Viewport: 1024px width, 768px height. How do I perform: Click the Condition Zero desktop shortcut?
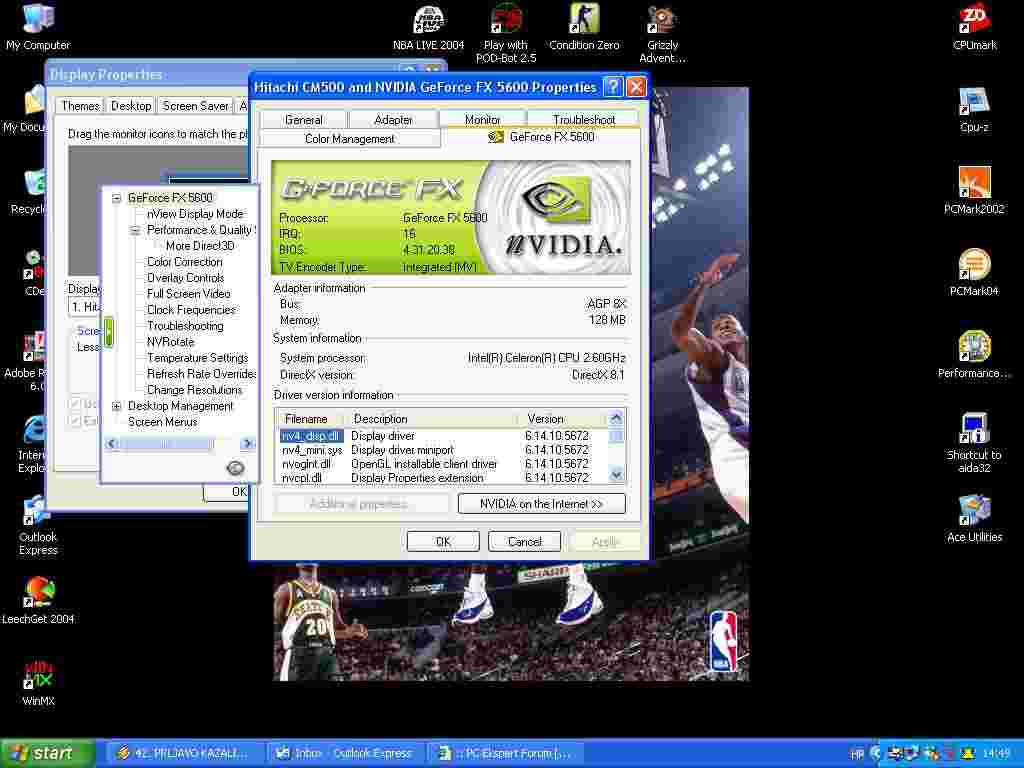(x=584, y=20)
